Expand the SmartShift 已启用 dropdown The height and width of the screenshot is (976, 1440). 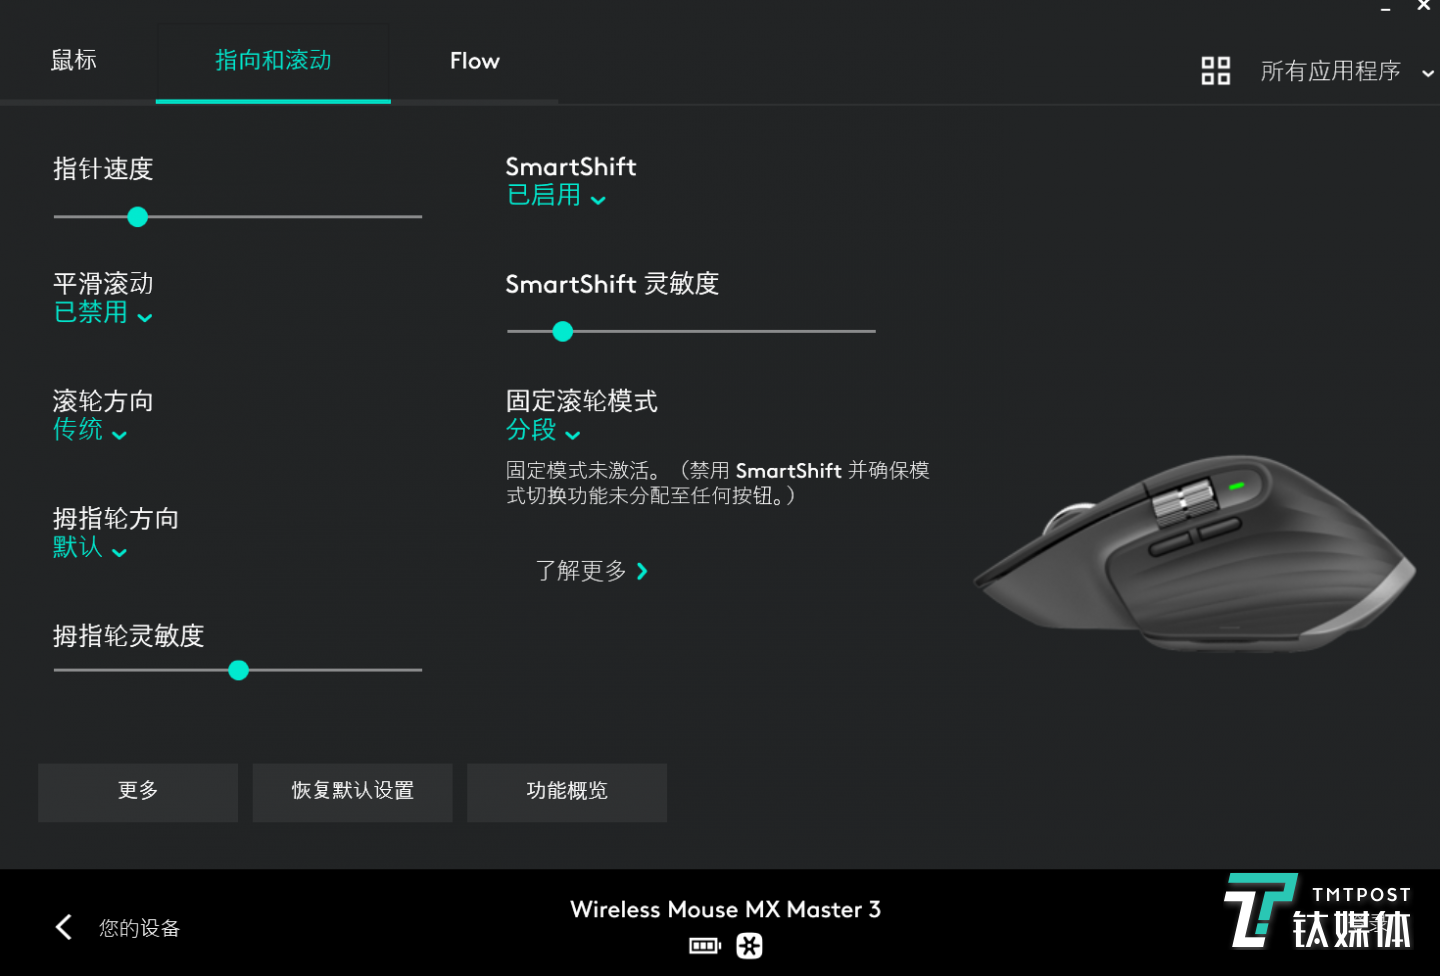(x=557, y=196)
